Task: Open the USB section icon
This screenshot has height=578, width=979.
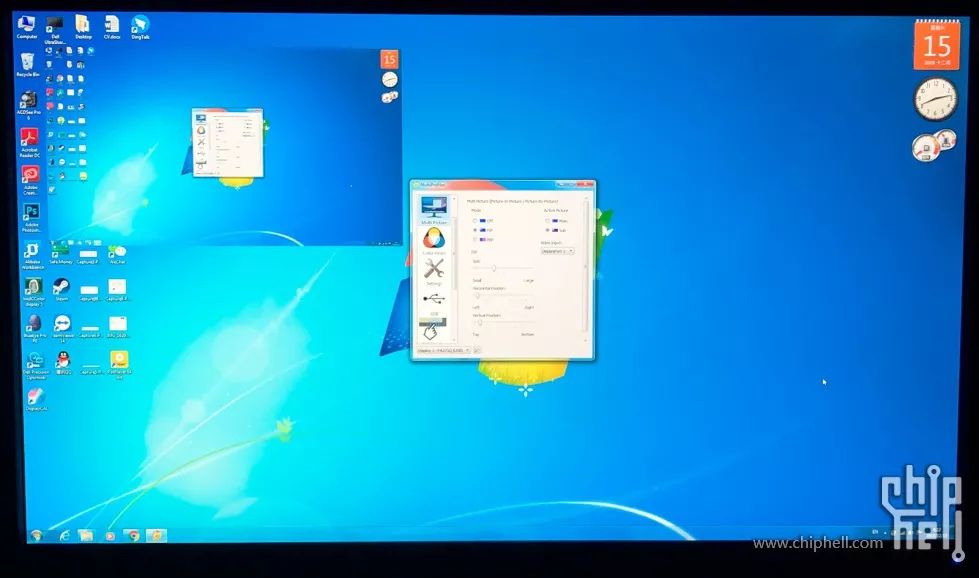Action: 434,301
